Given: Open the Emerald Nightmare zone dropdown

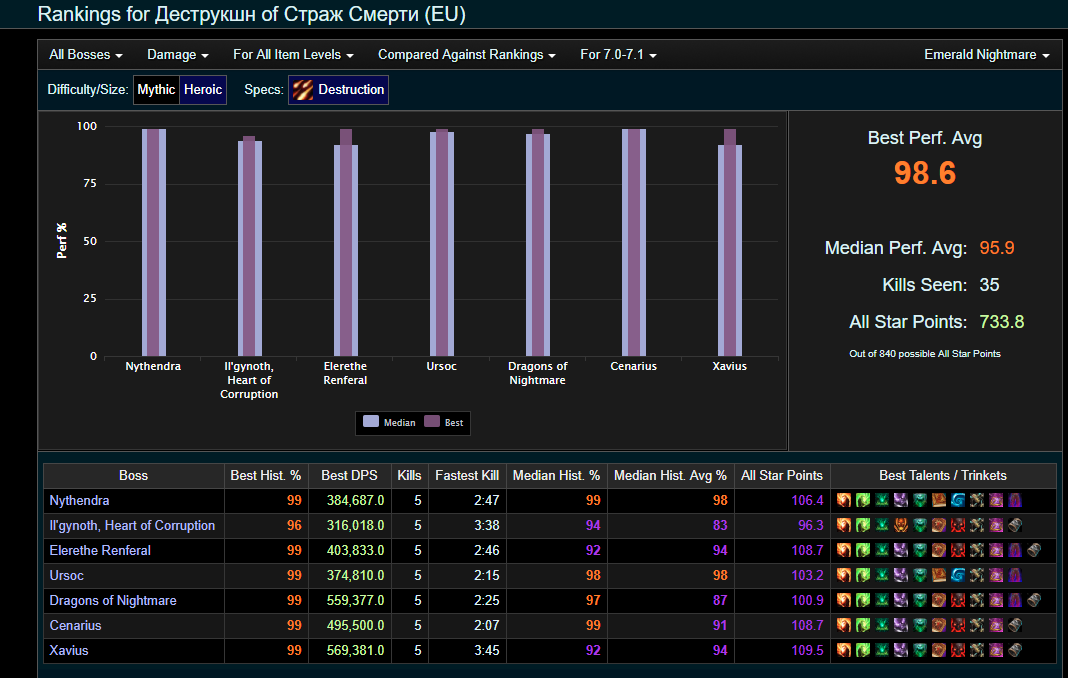Looking at the screenshot, I should click(x=986, y=55).
